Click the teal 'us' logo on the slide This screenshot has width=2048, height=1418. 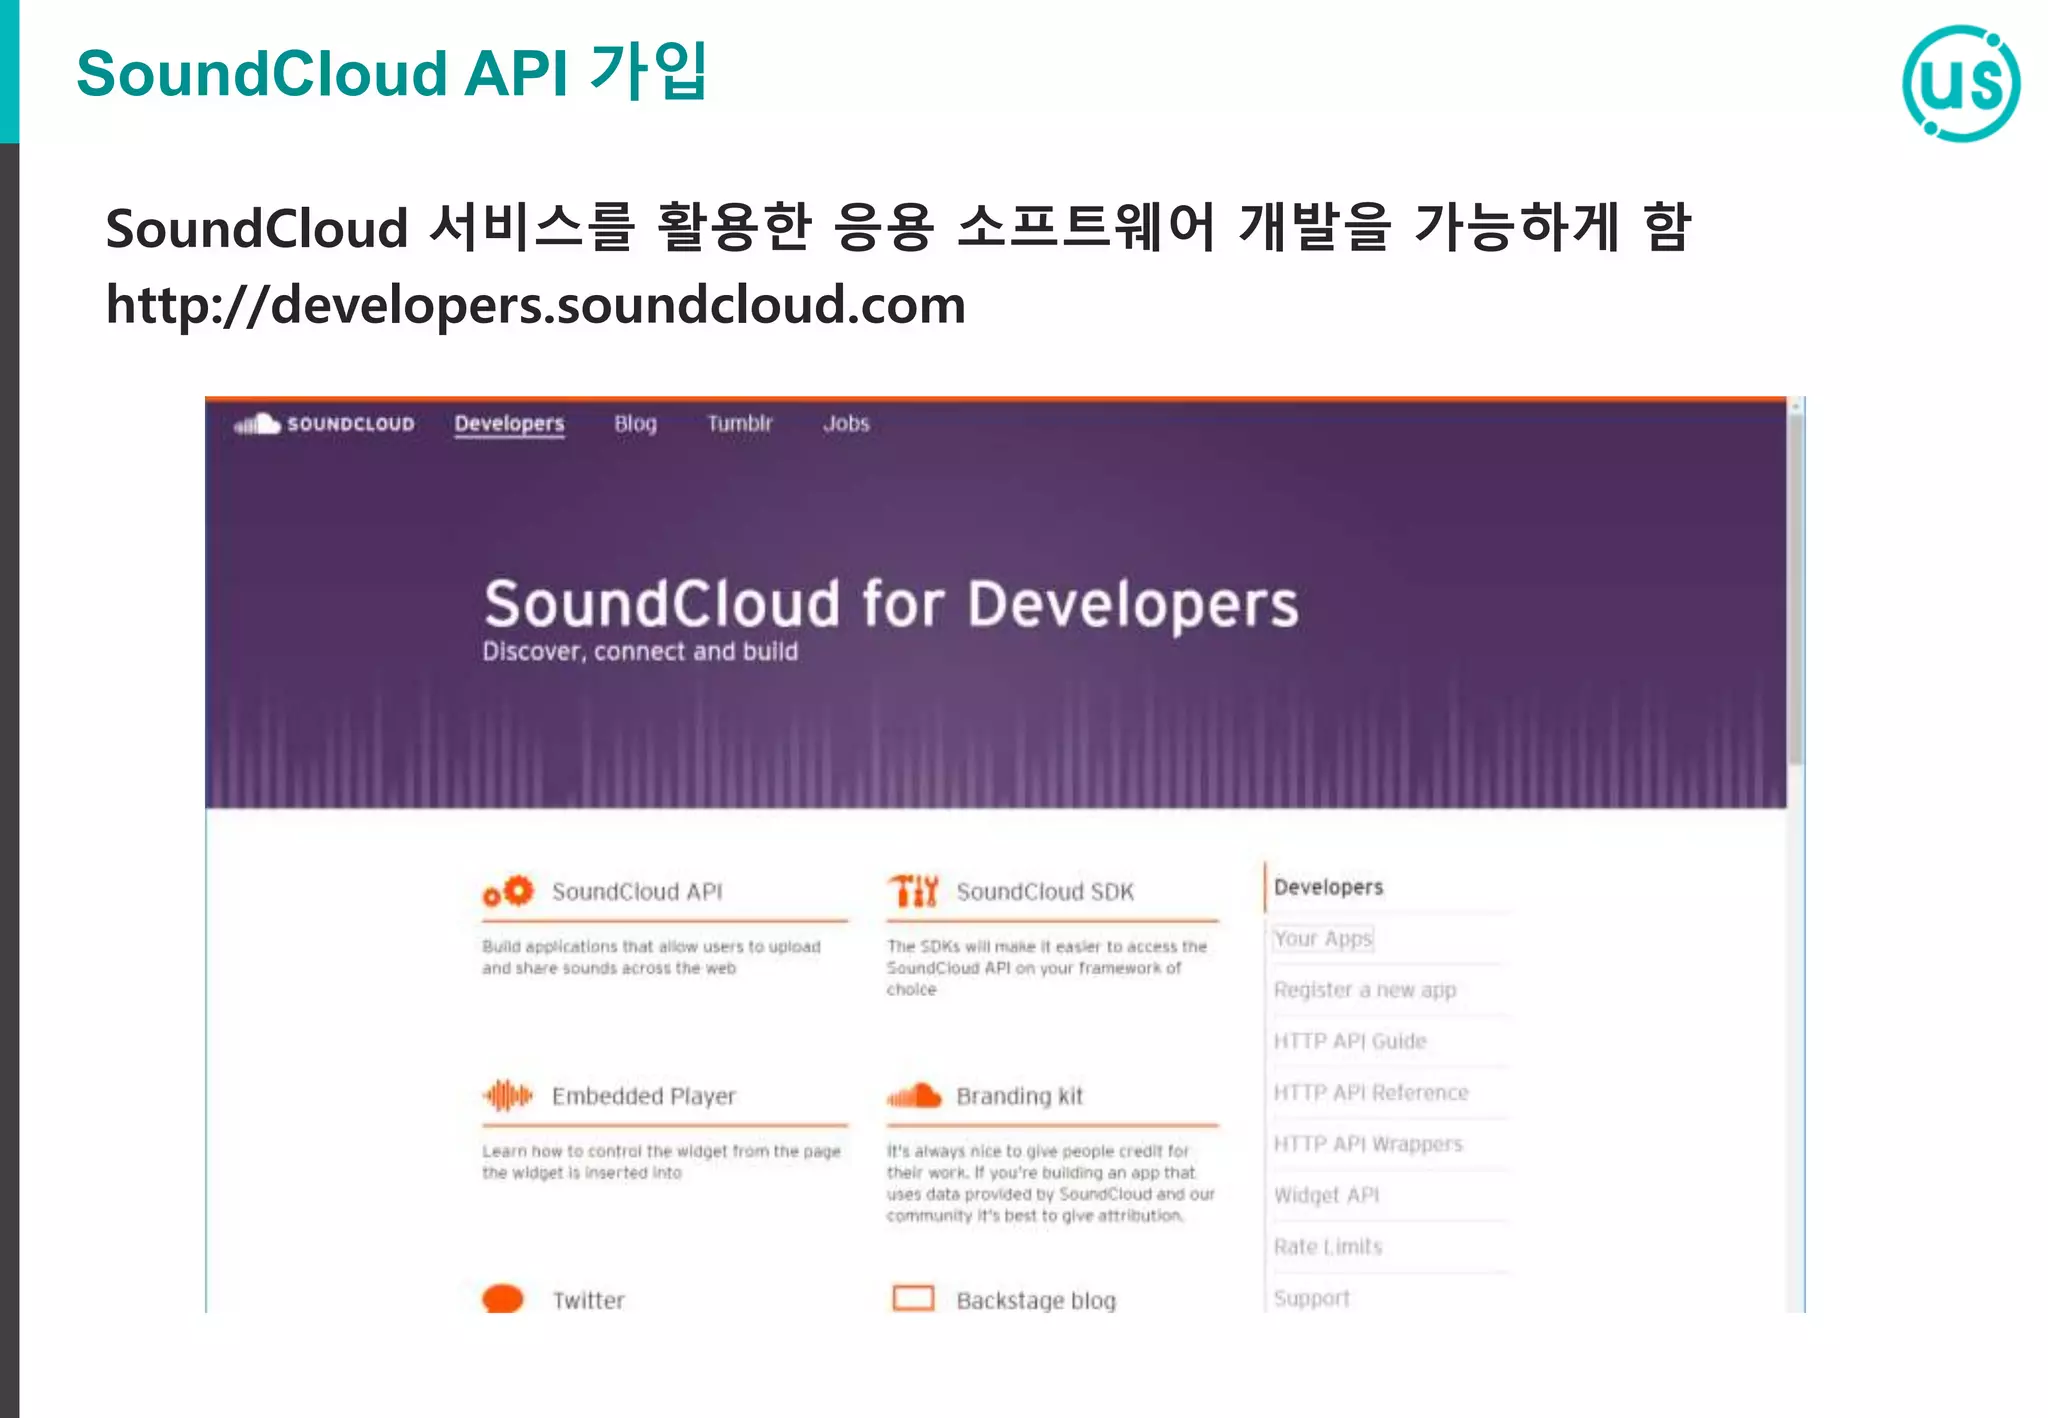(x=1961, y=84)
